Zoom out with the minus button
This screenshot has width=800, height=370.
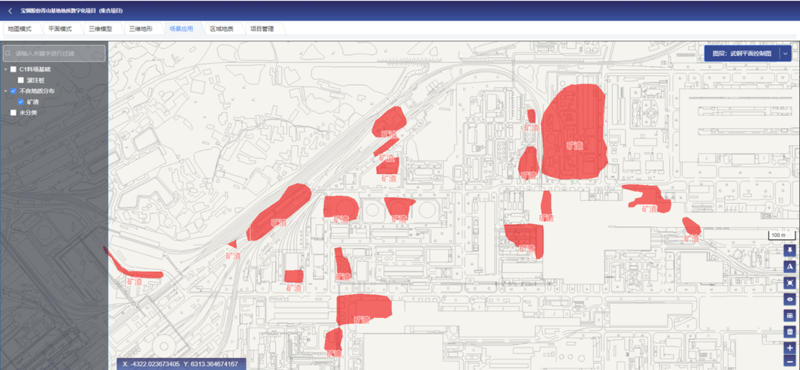pos(790,362)
